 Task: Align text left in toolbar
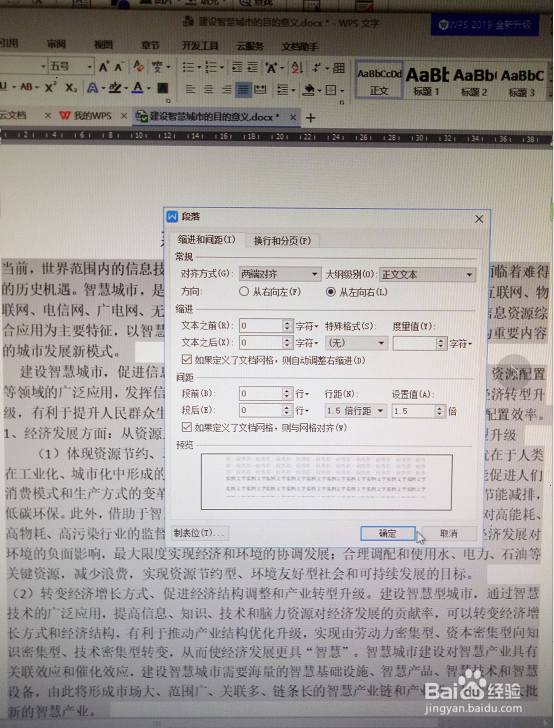click(190, 89)
